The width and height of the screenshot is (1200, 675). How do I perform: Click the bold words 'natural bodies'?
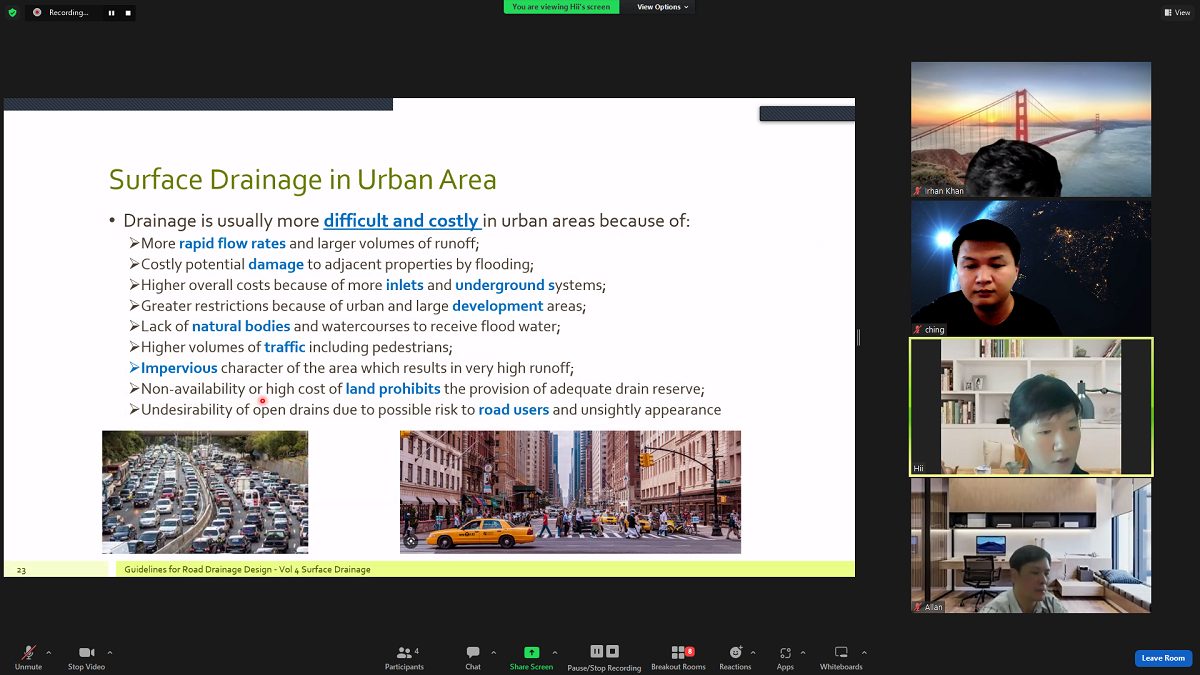click(241, 326)
